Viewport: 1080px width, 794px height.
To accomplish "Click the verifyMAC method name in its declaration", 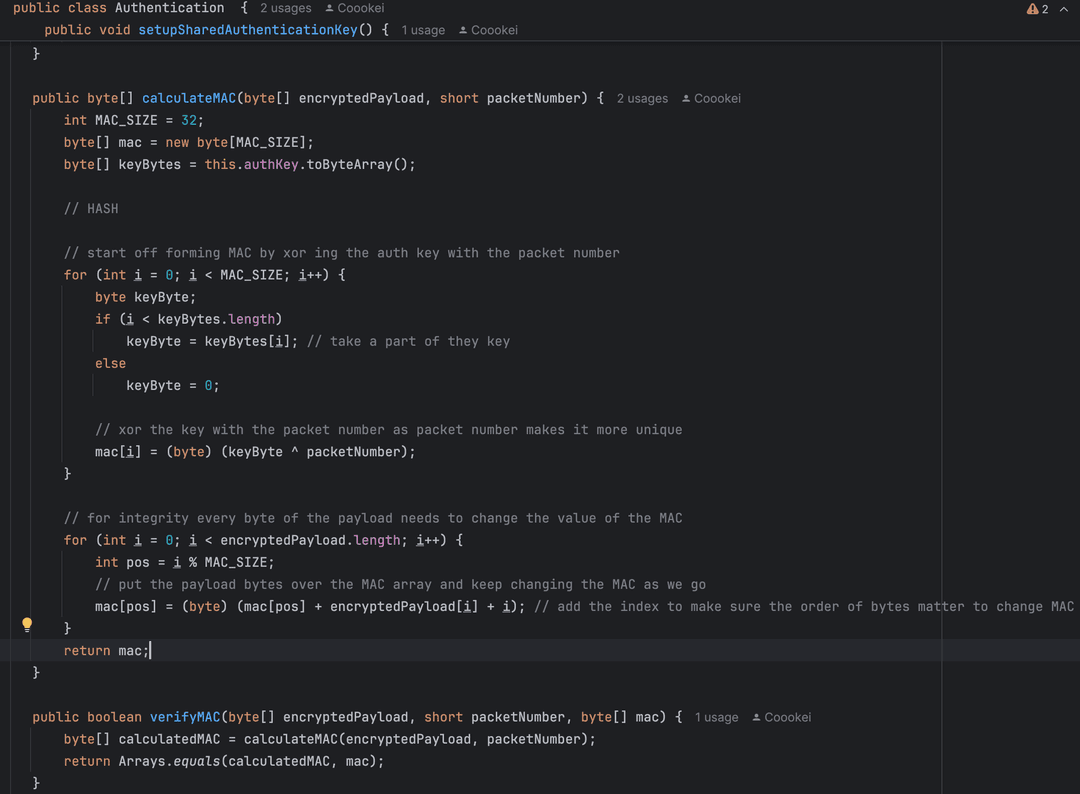I will click(184, 717).
